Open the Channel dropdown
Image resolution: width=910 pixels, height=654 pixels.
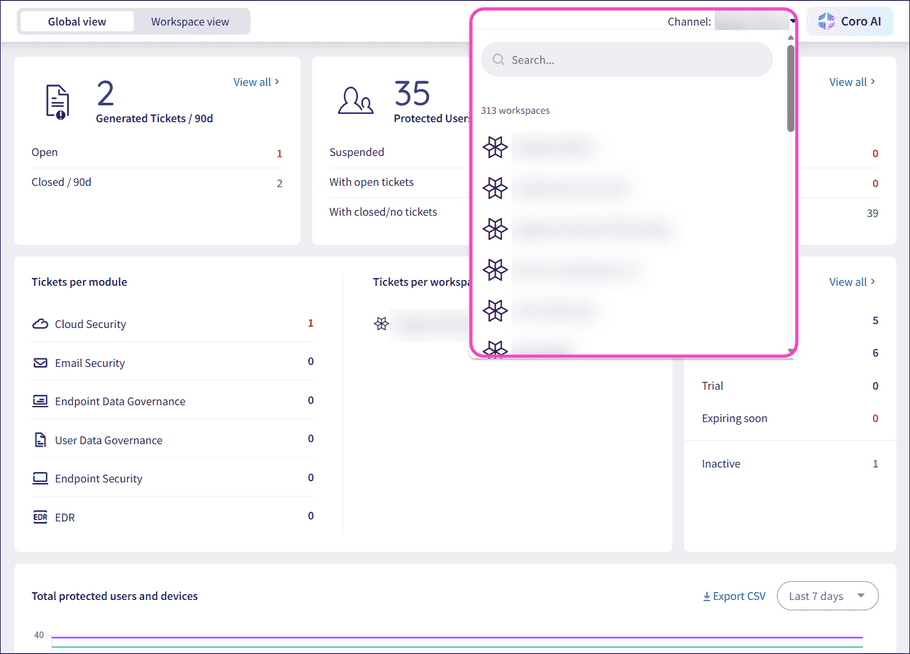755,21
